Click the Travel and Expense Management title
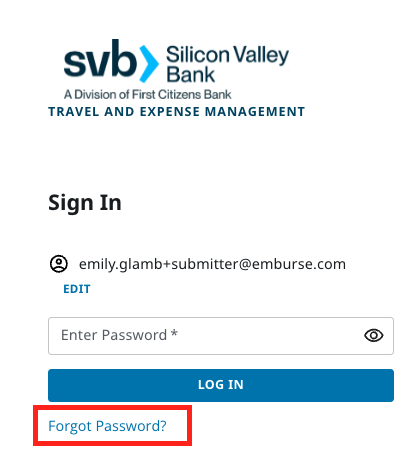 coord(177,111)
